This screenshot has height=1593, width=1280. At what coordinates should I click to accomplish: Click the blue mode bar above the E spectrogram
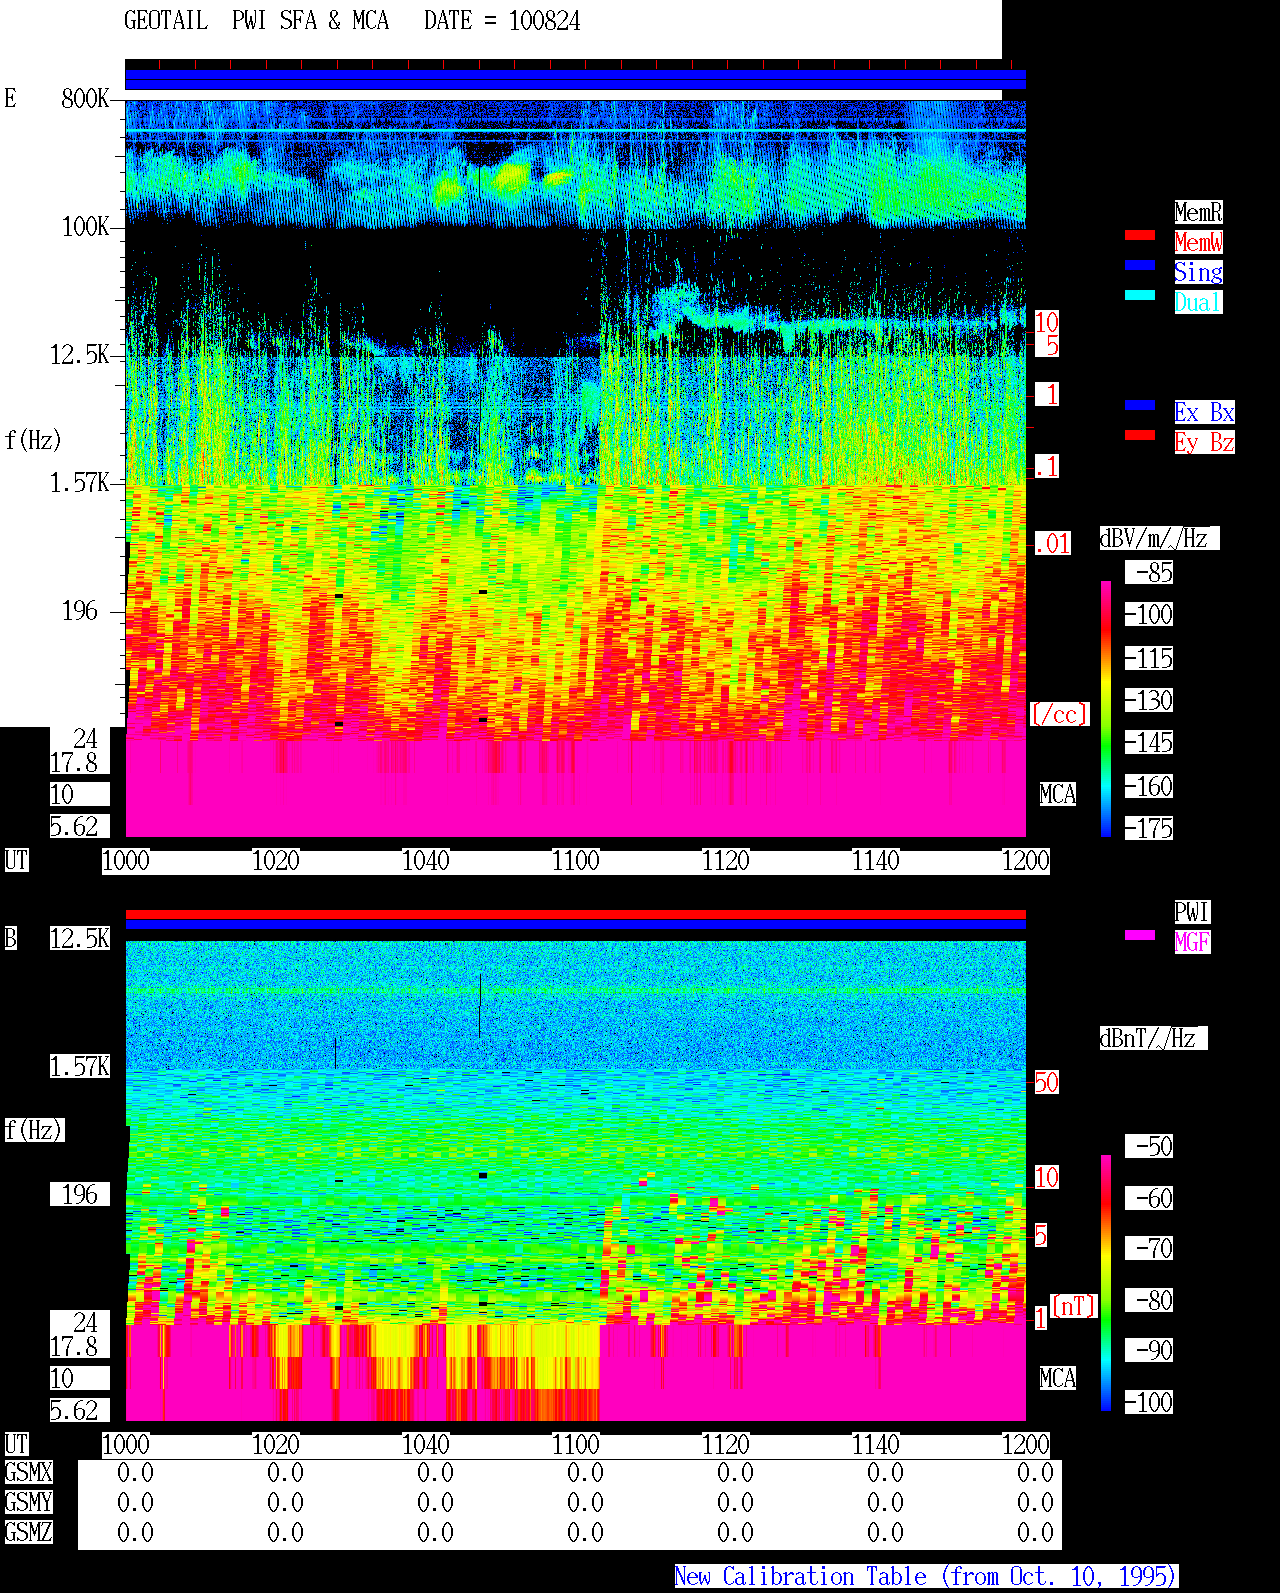coord(575,80)
